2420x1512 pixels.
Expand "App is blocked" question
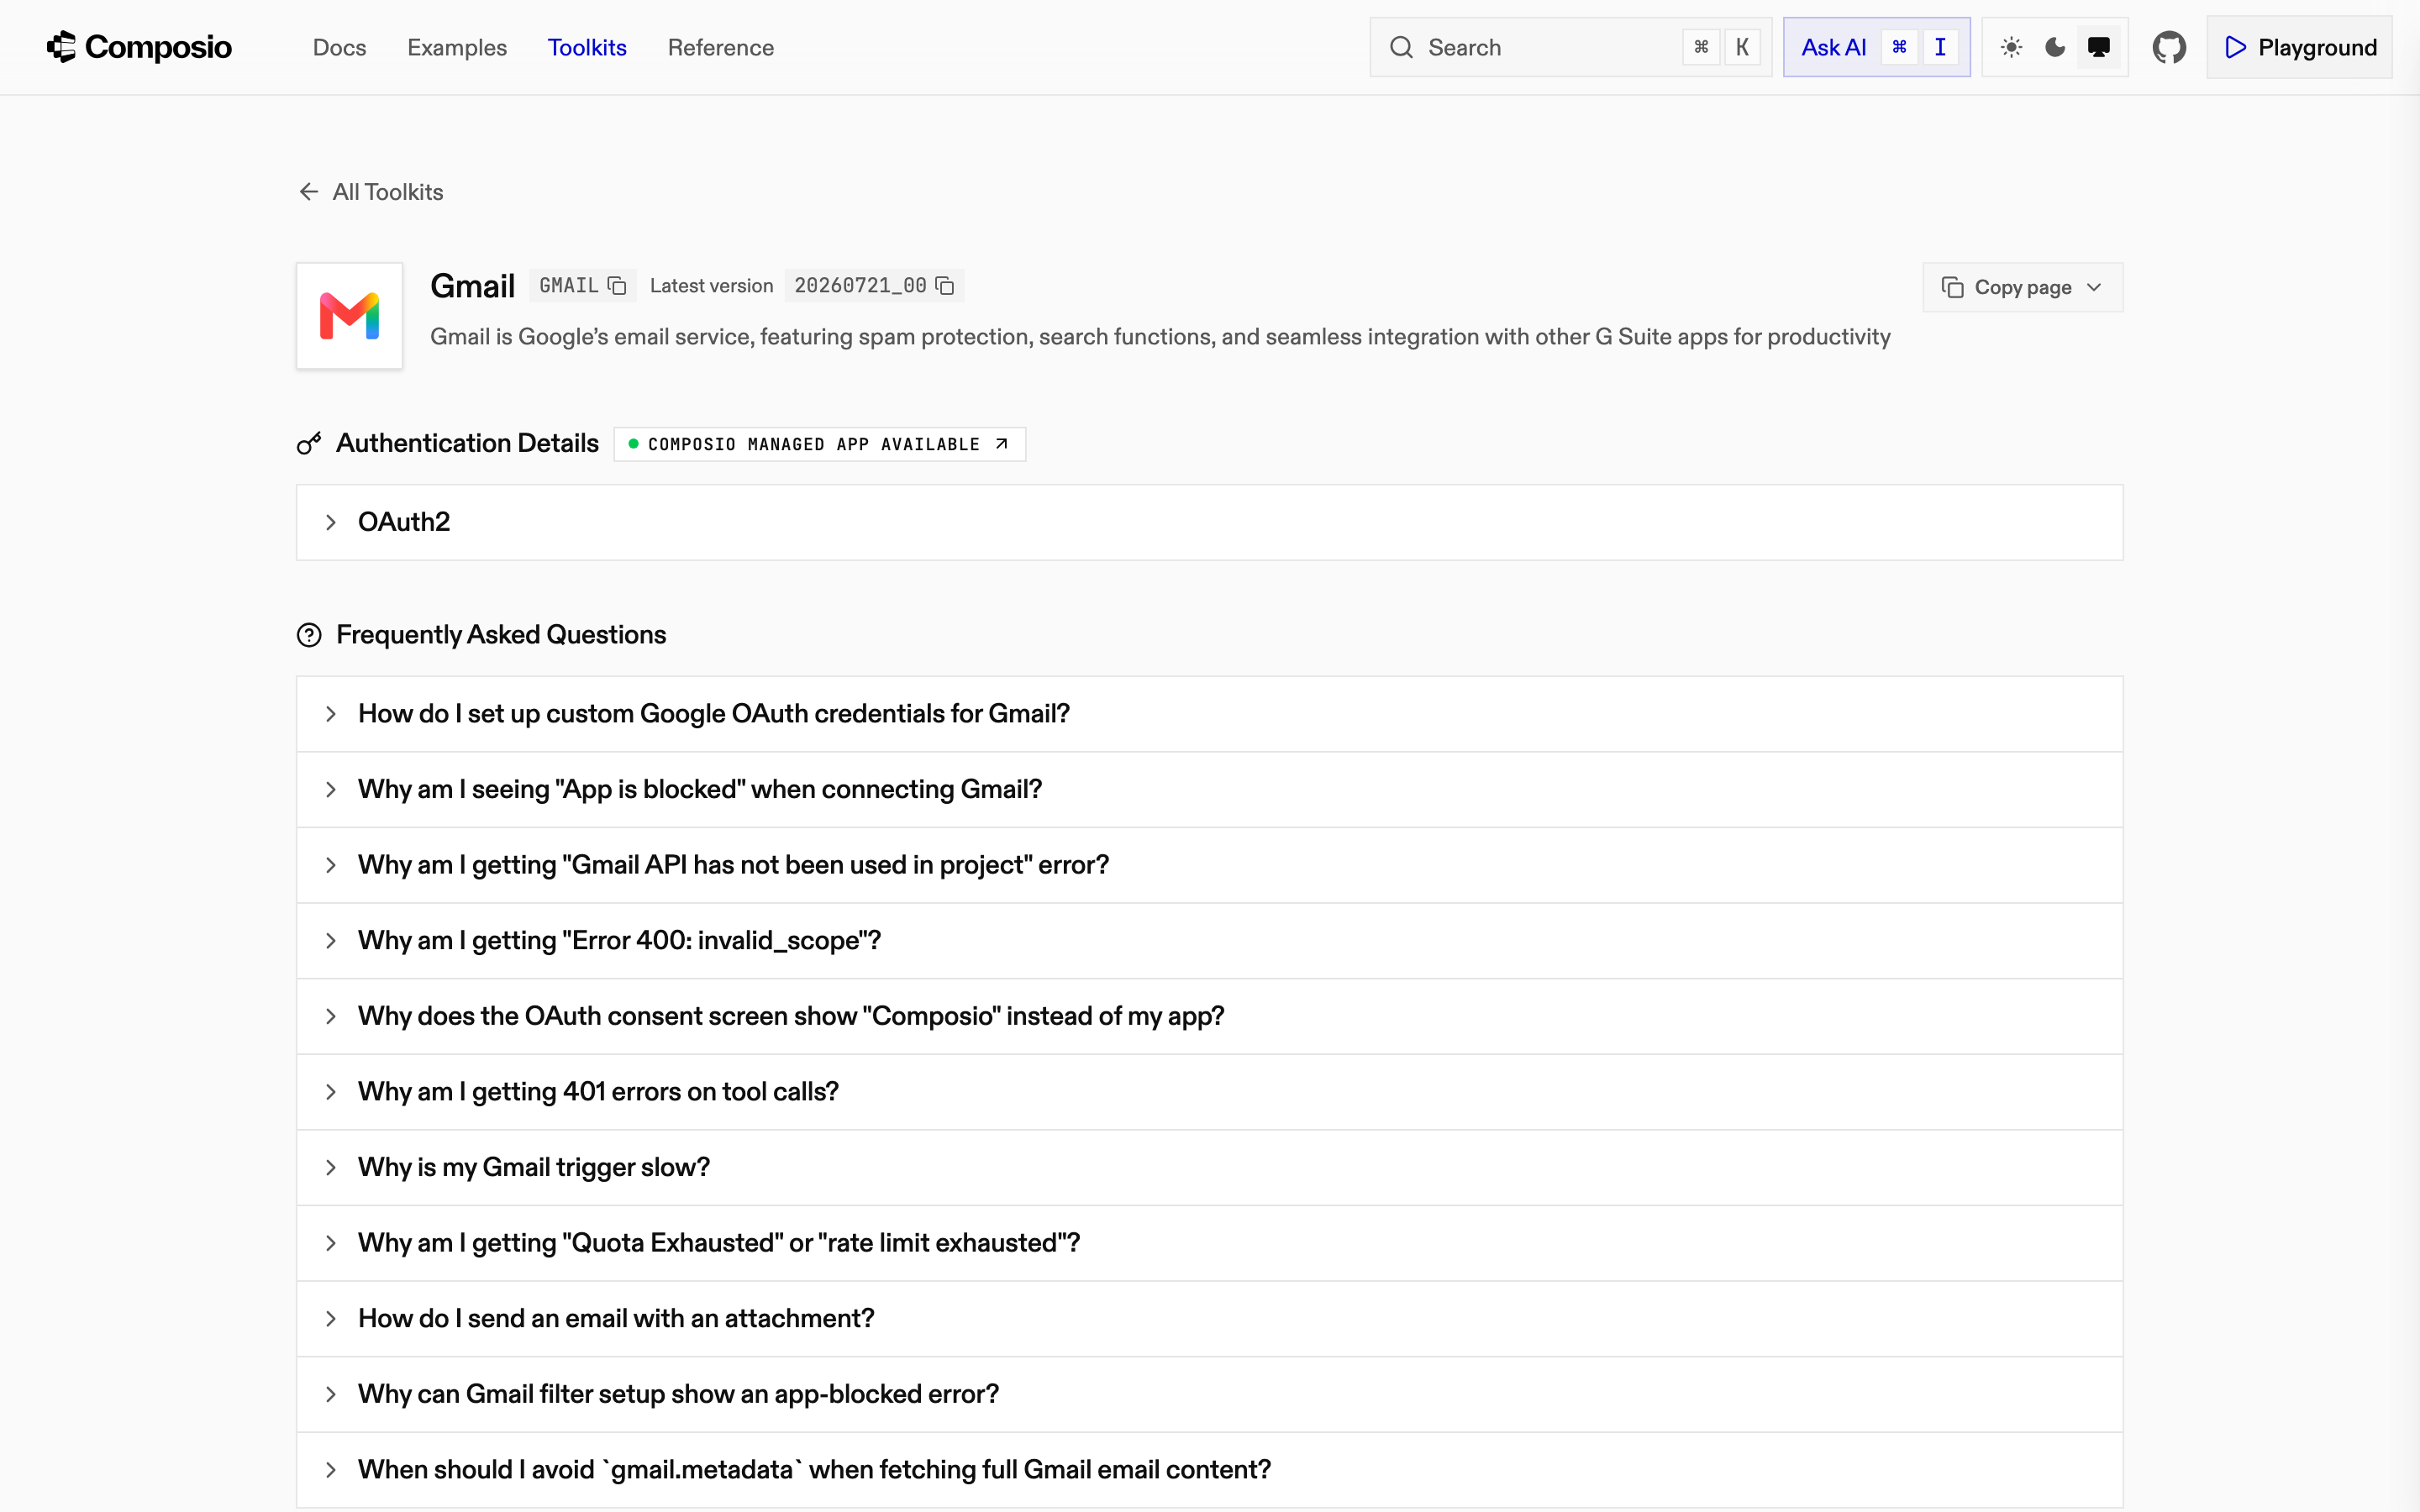(1209, 789)
